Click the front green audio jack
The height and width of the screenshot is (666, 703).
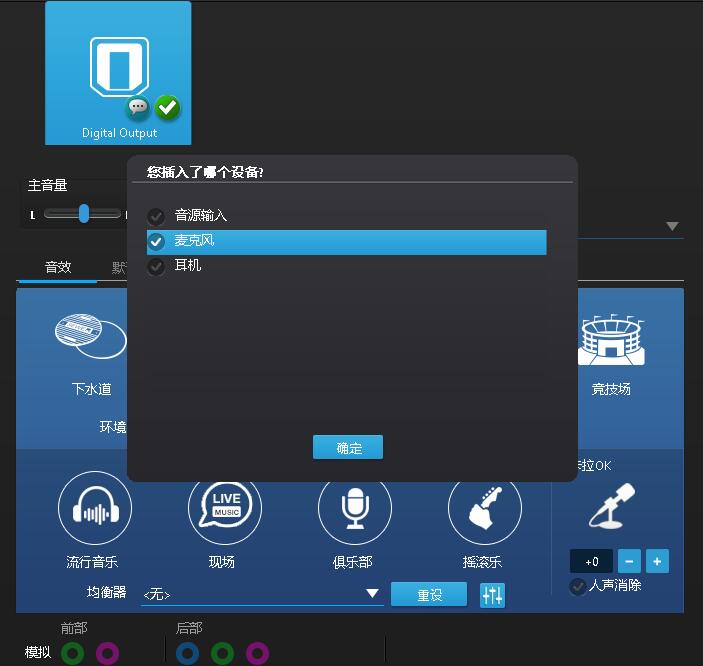[x=73, y=653]
